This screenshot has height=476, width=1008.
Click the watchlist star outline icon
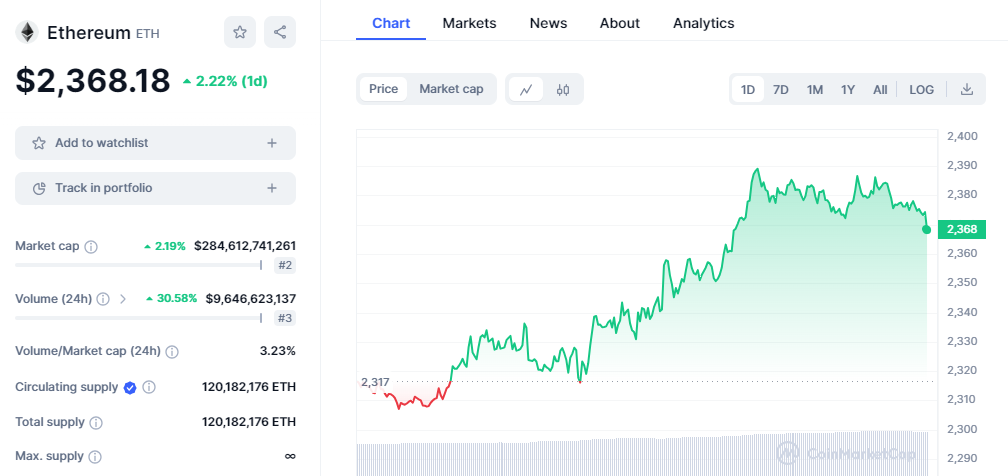point(39,143)
